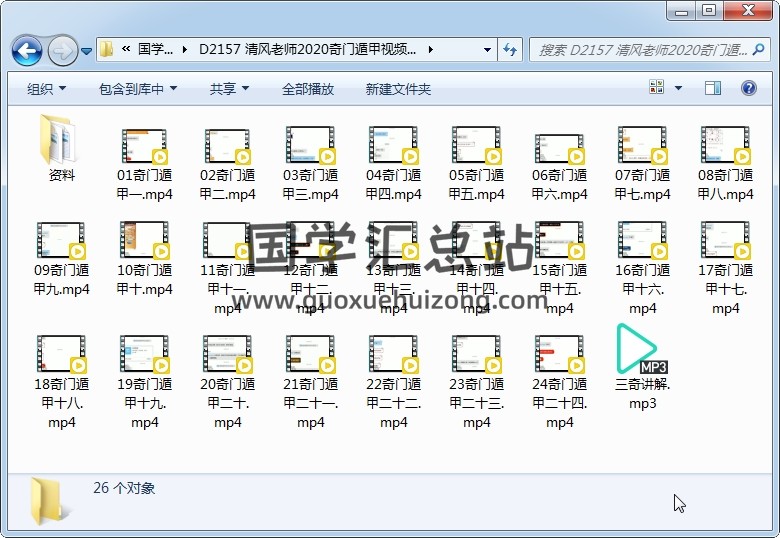
Task: Click 全部播放 to play all
Action: coord(307,89)
